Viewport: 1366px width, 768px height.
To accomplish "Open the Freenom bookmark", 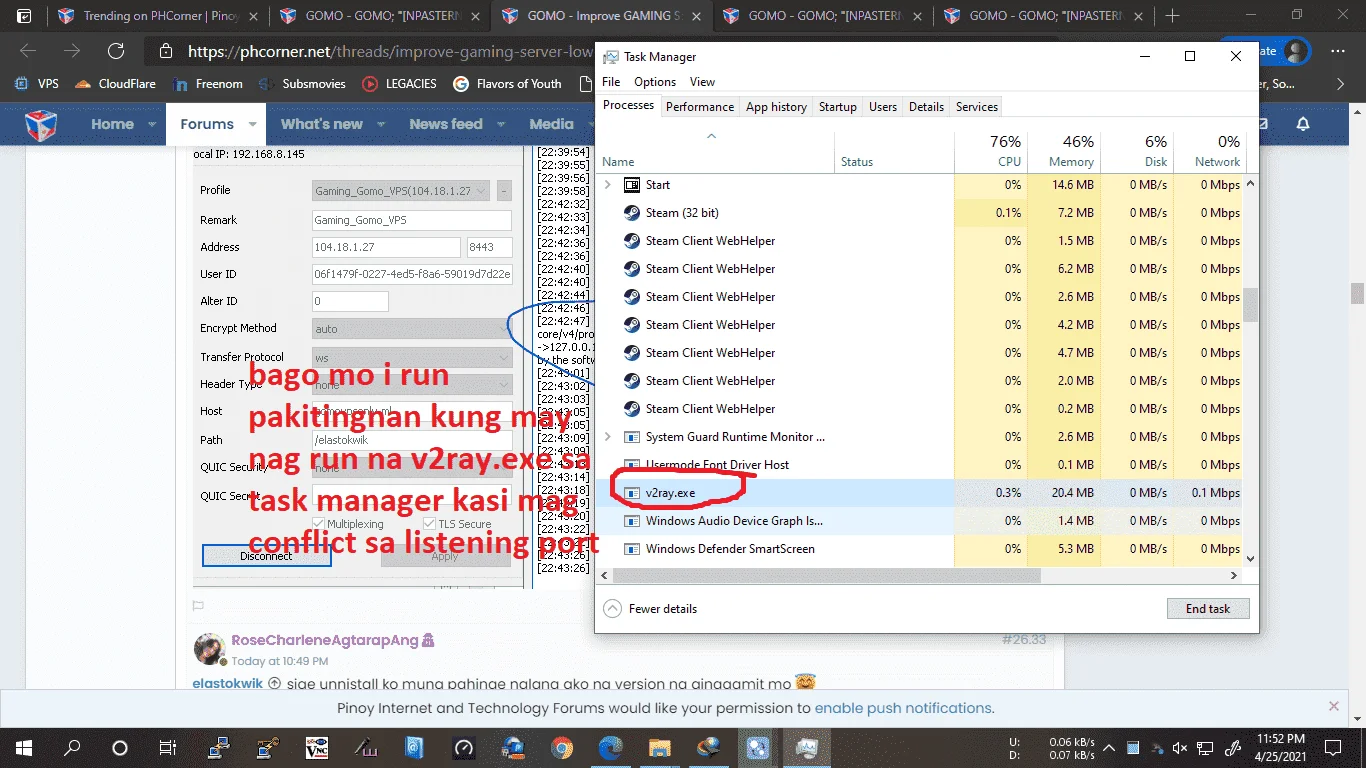I will click(208, 84).
